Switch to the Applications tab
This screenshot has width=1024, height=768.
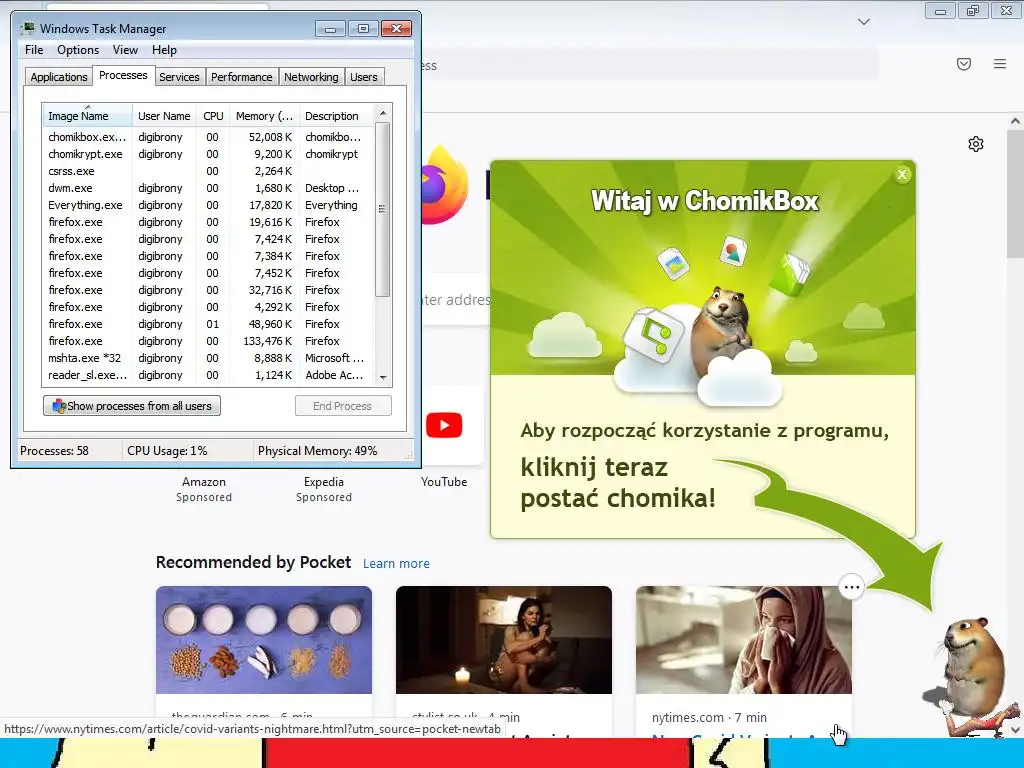pyautogui.click(x=59, y=77)
